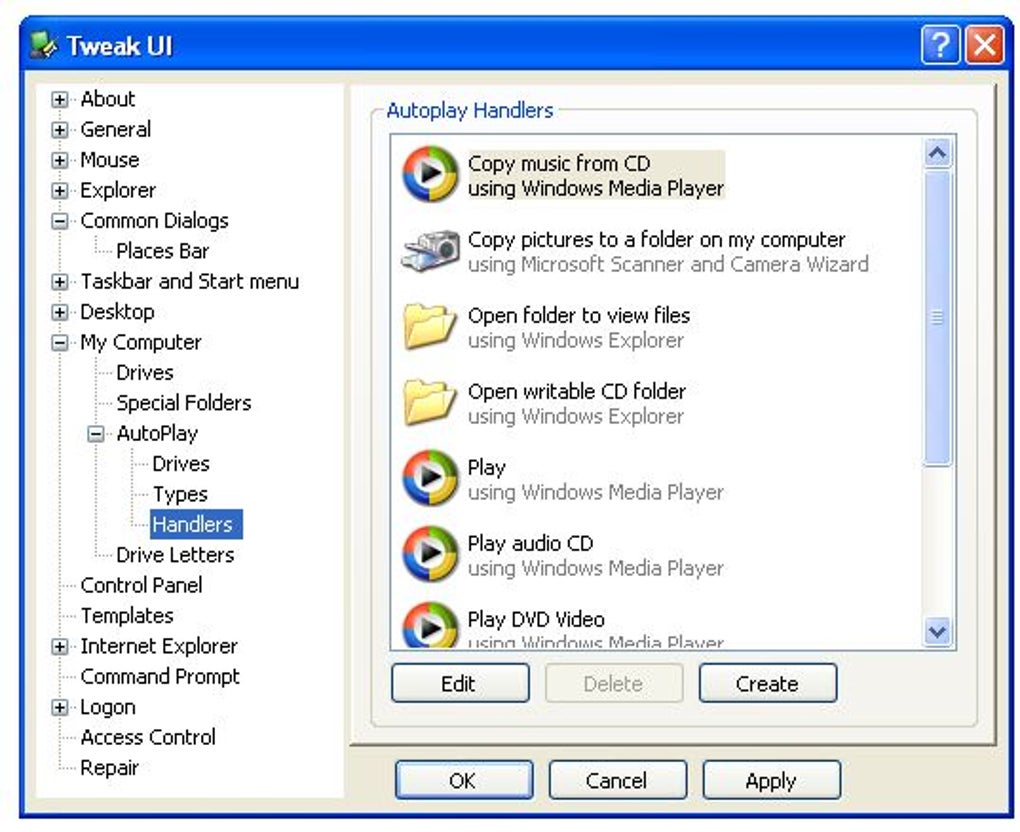
Task: Expand the Desktop tree node
Action: pyautogui.click(x=59, y=312)
